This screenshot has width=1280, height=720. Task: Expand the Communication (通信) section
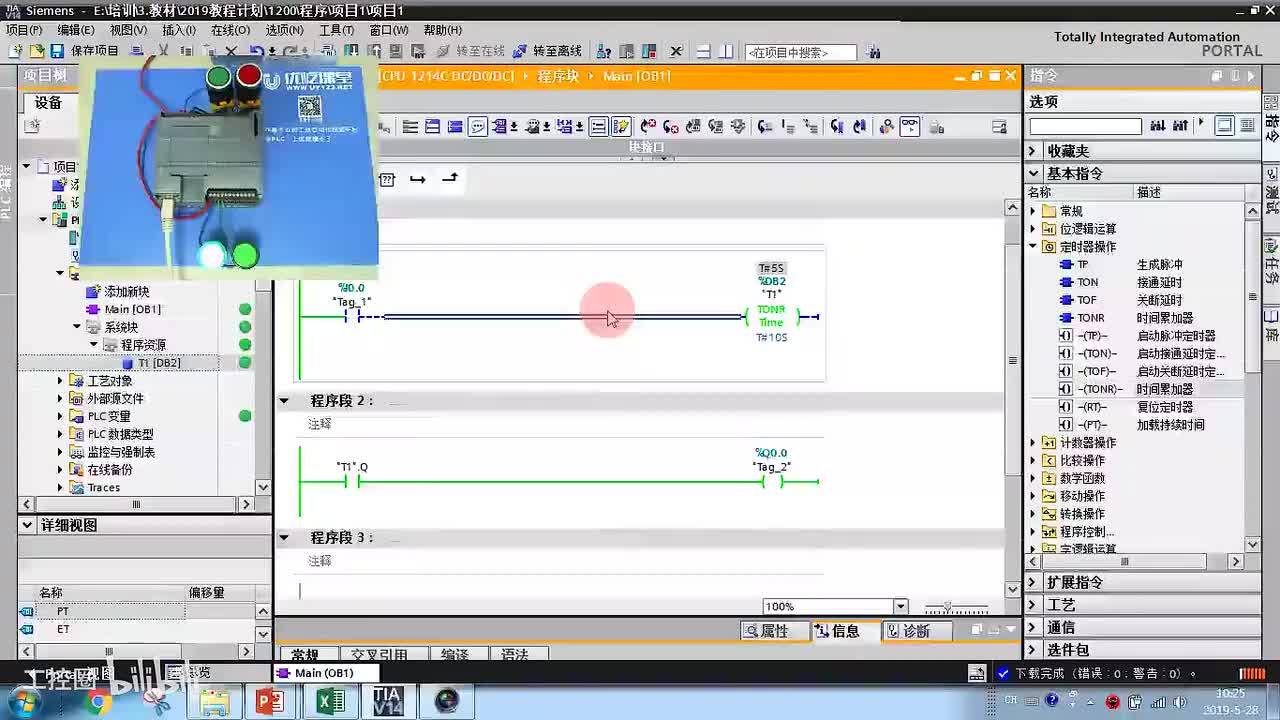click(x=1034, y=627)
